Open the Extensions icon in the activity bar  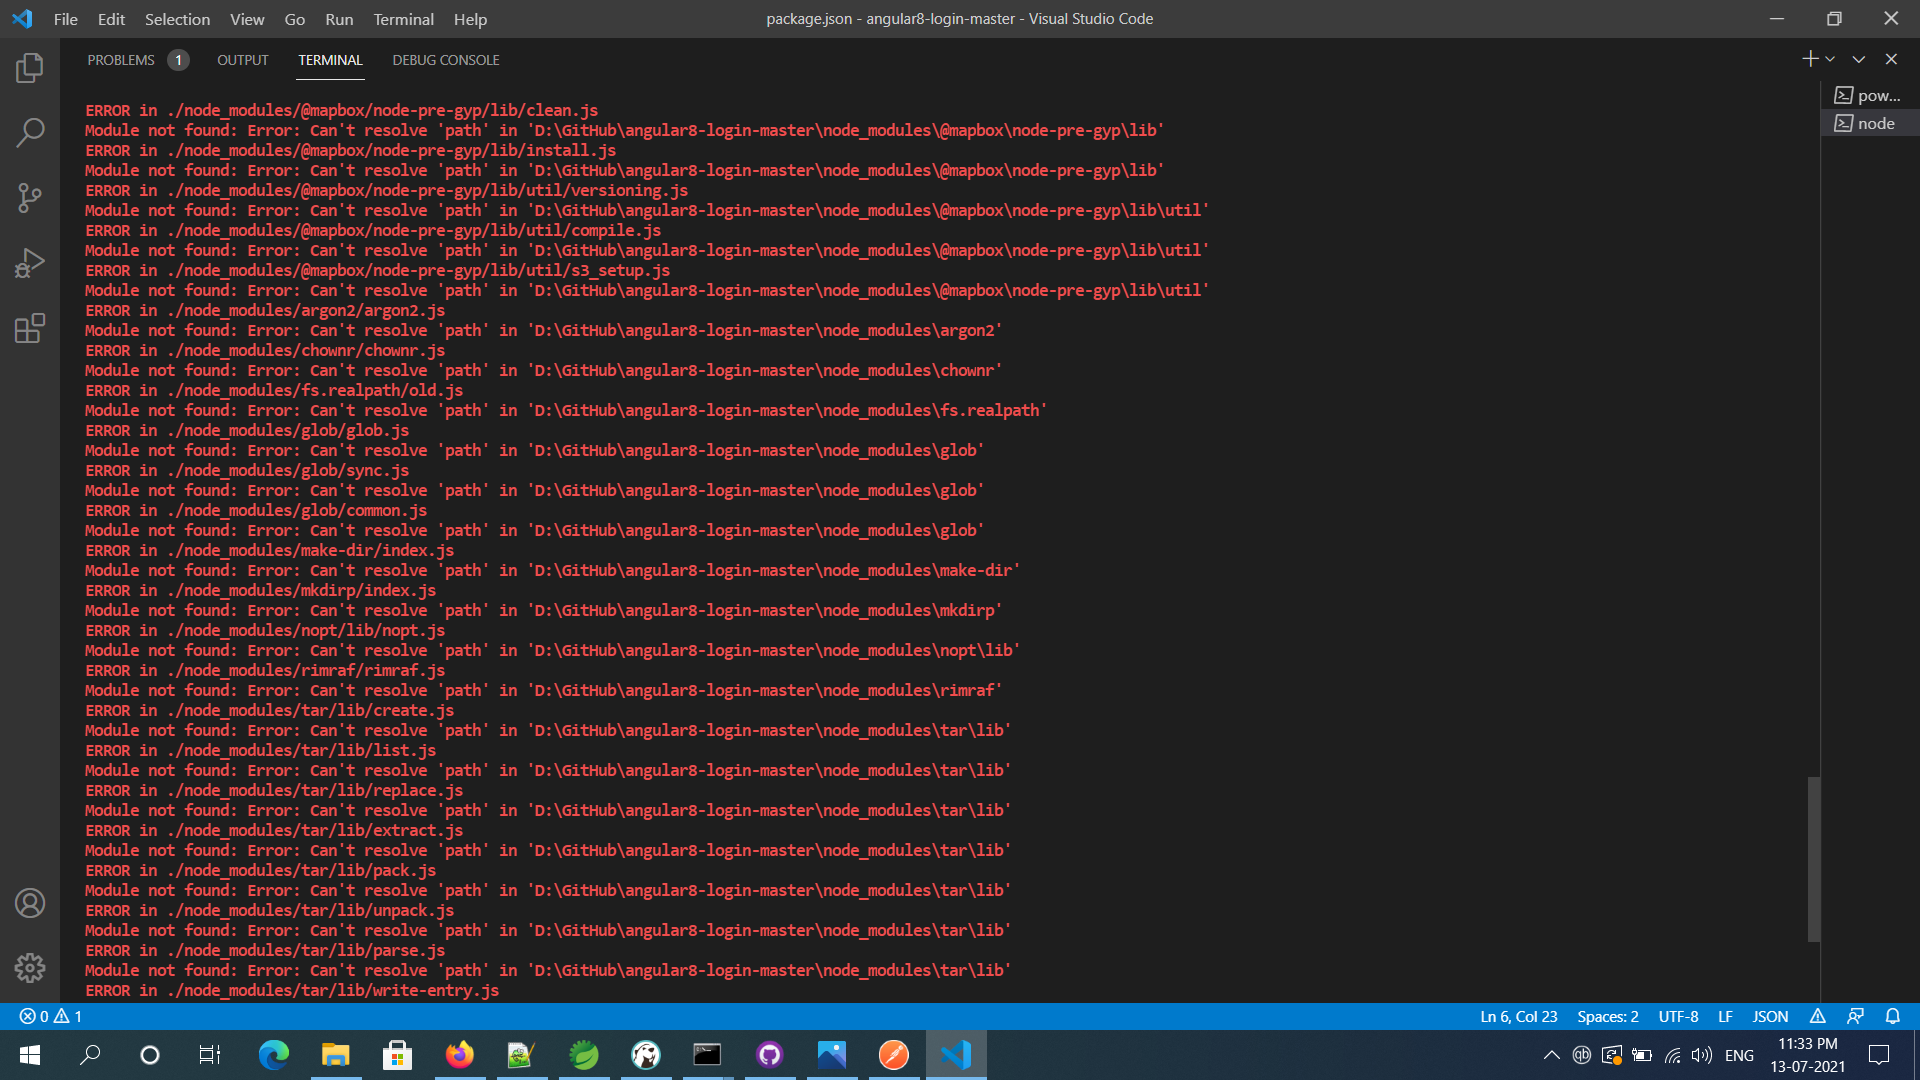(x=30, y=328)
